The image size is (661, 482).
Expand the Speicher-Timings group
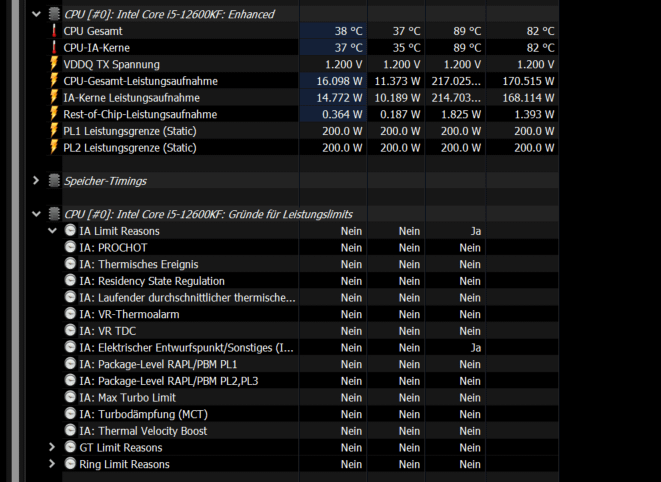(x=36, y=181)
